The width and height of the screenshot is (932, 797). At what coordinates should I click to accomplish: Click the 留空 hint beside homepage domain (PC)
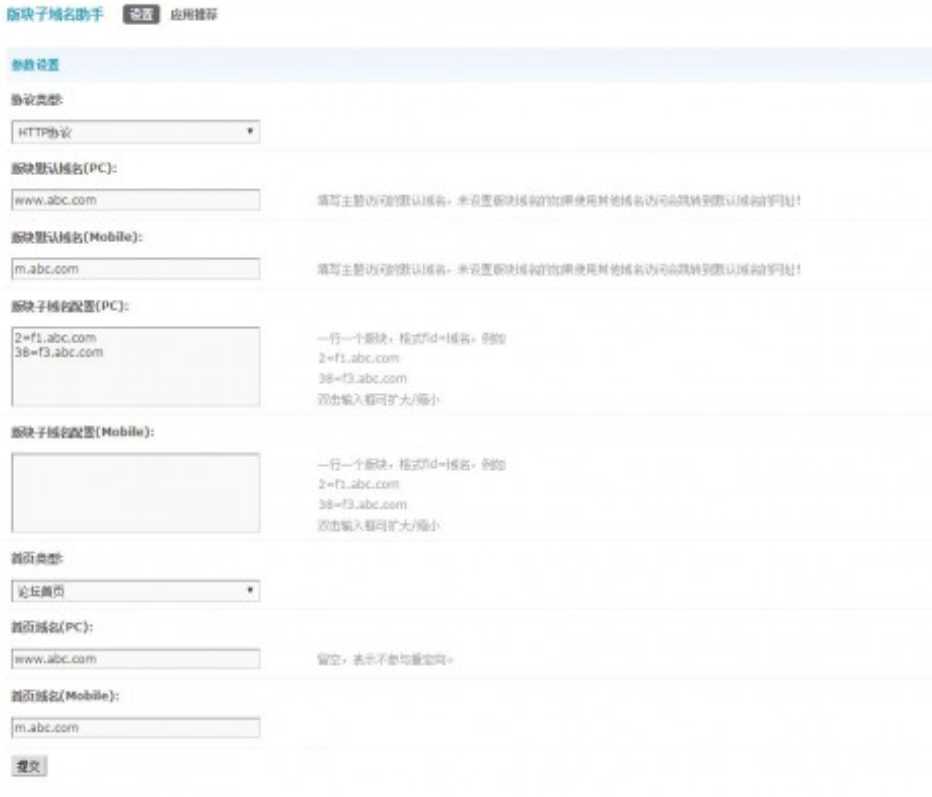coord(385,659)
